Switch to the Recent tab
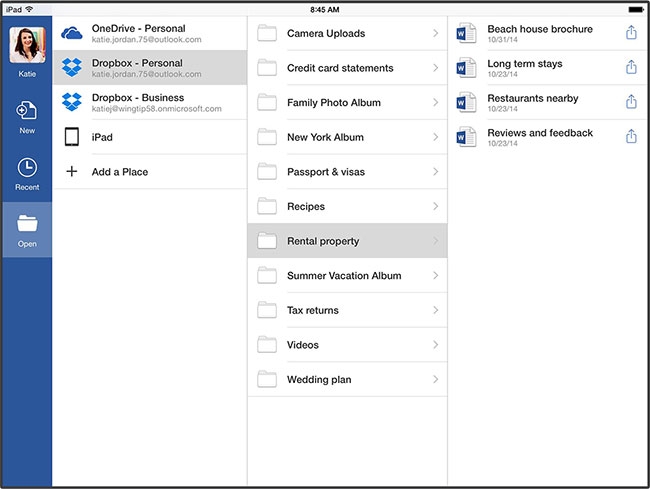This screenshot has height=489, width=650. (x=26, y=173)
